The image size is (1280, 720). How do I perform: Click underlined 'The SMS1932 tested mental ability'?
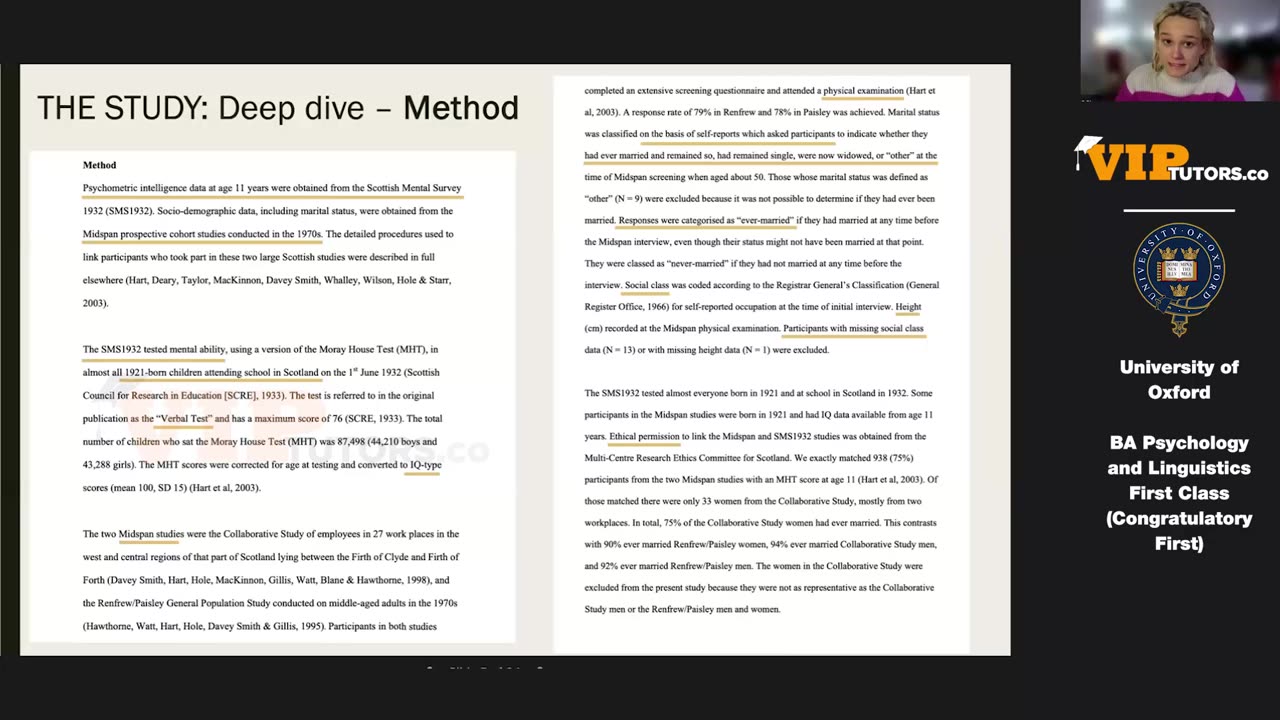[x=154, y=349]
